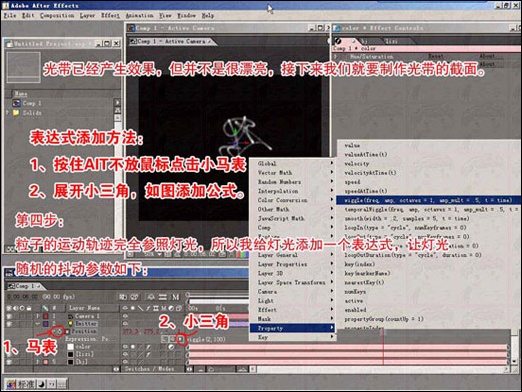Click the project thumbnail preview
522x392 pixels.
(x=23, y=67)
